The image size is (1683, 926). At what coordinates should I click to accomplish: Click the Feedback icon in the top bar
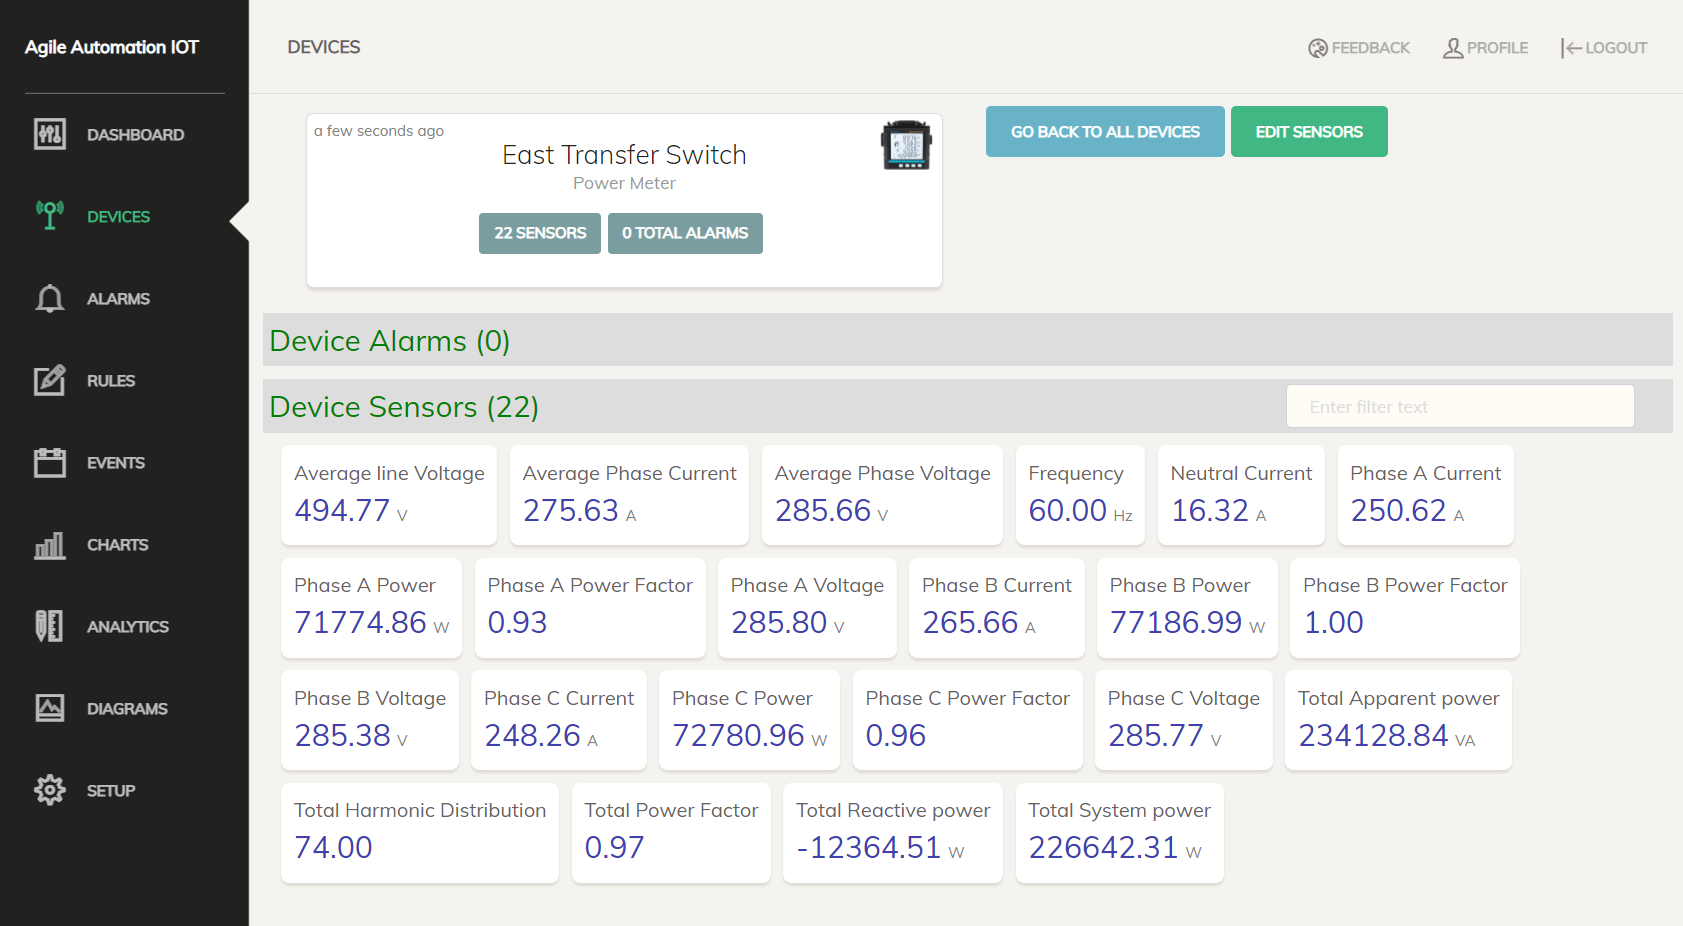click(1318, 47)
